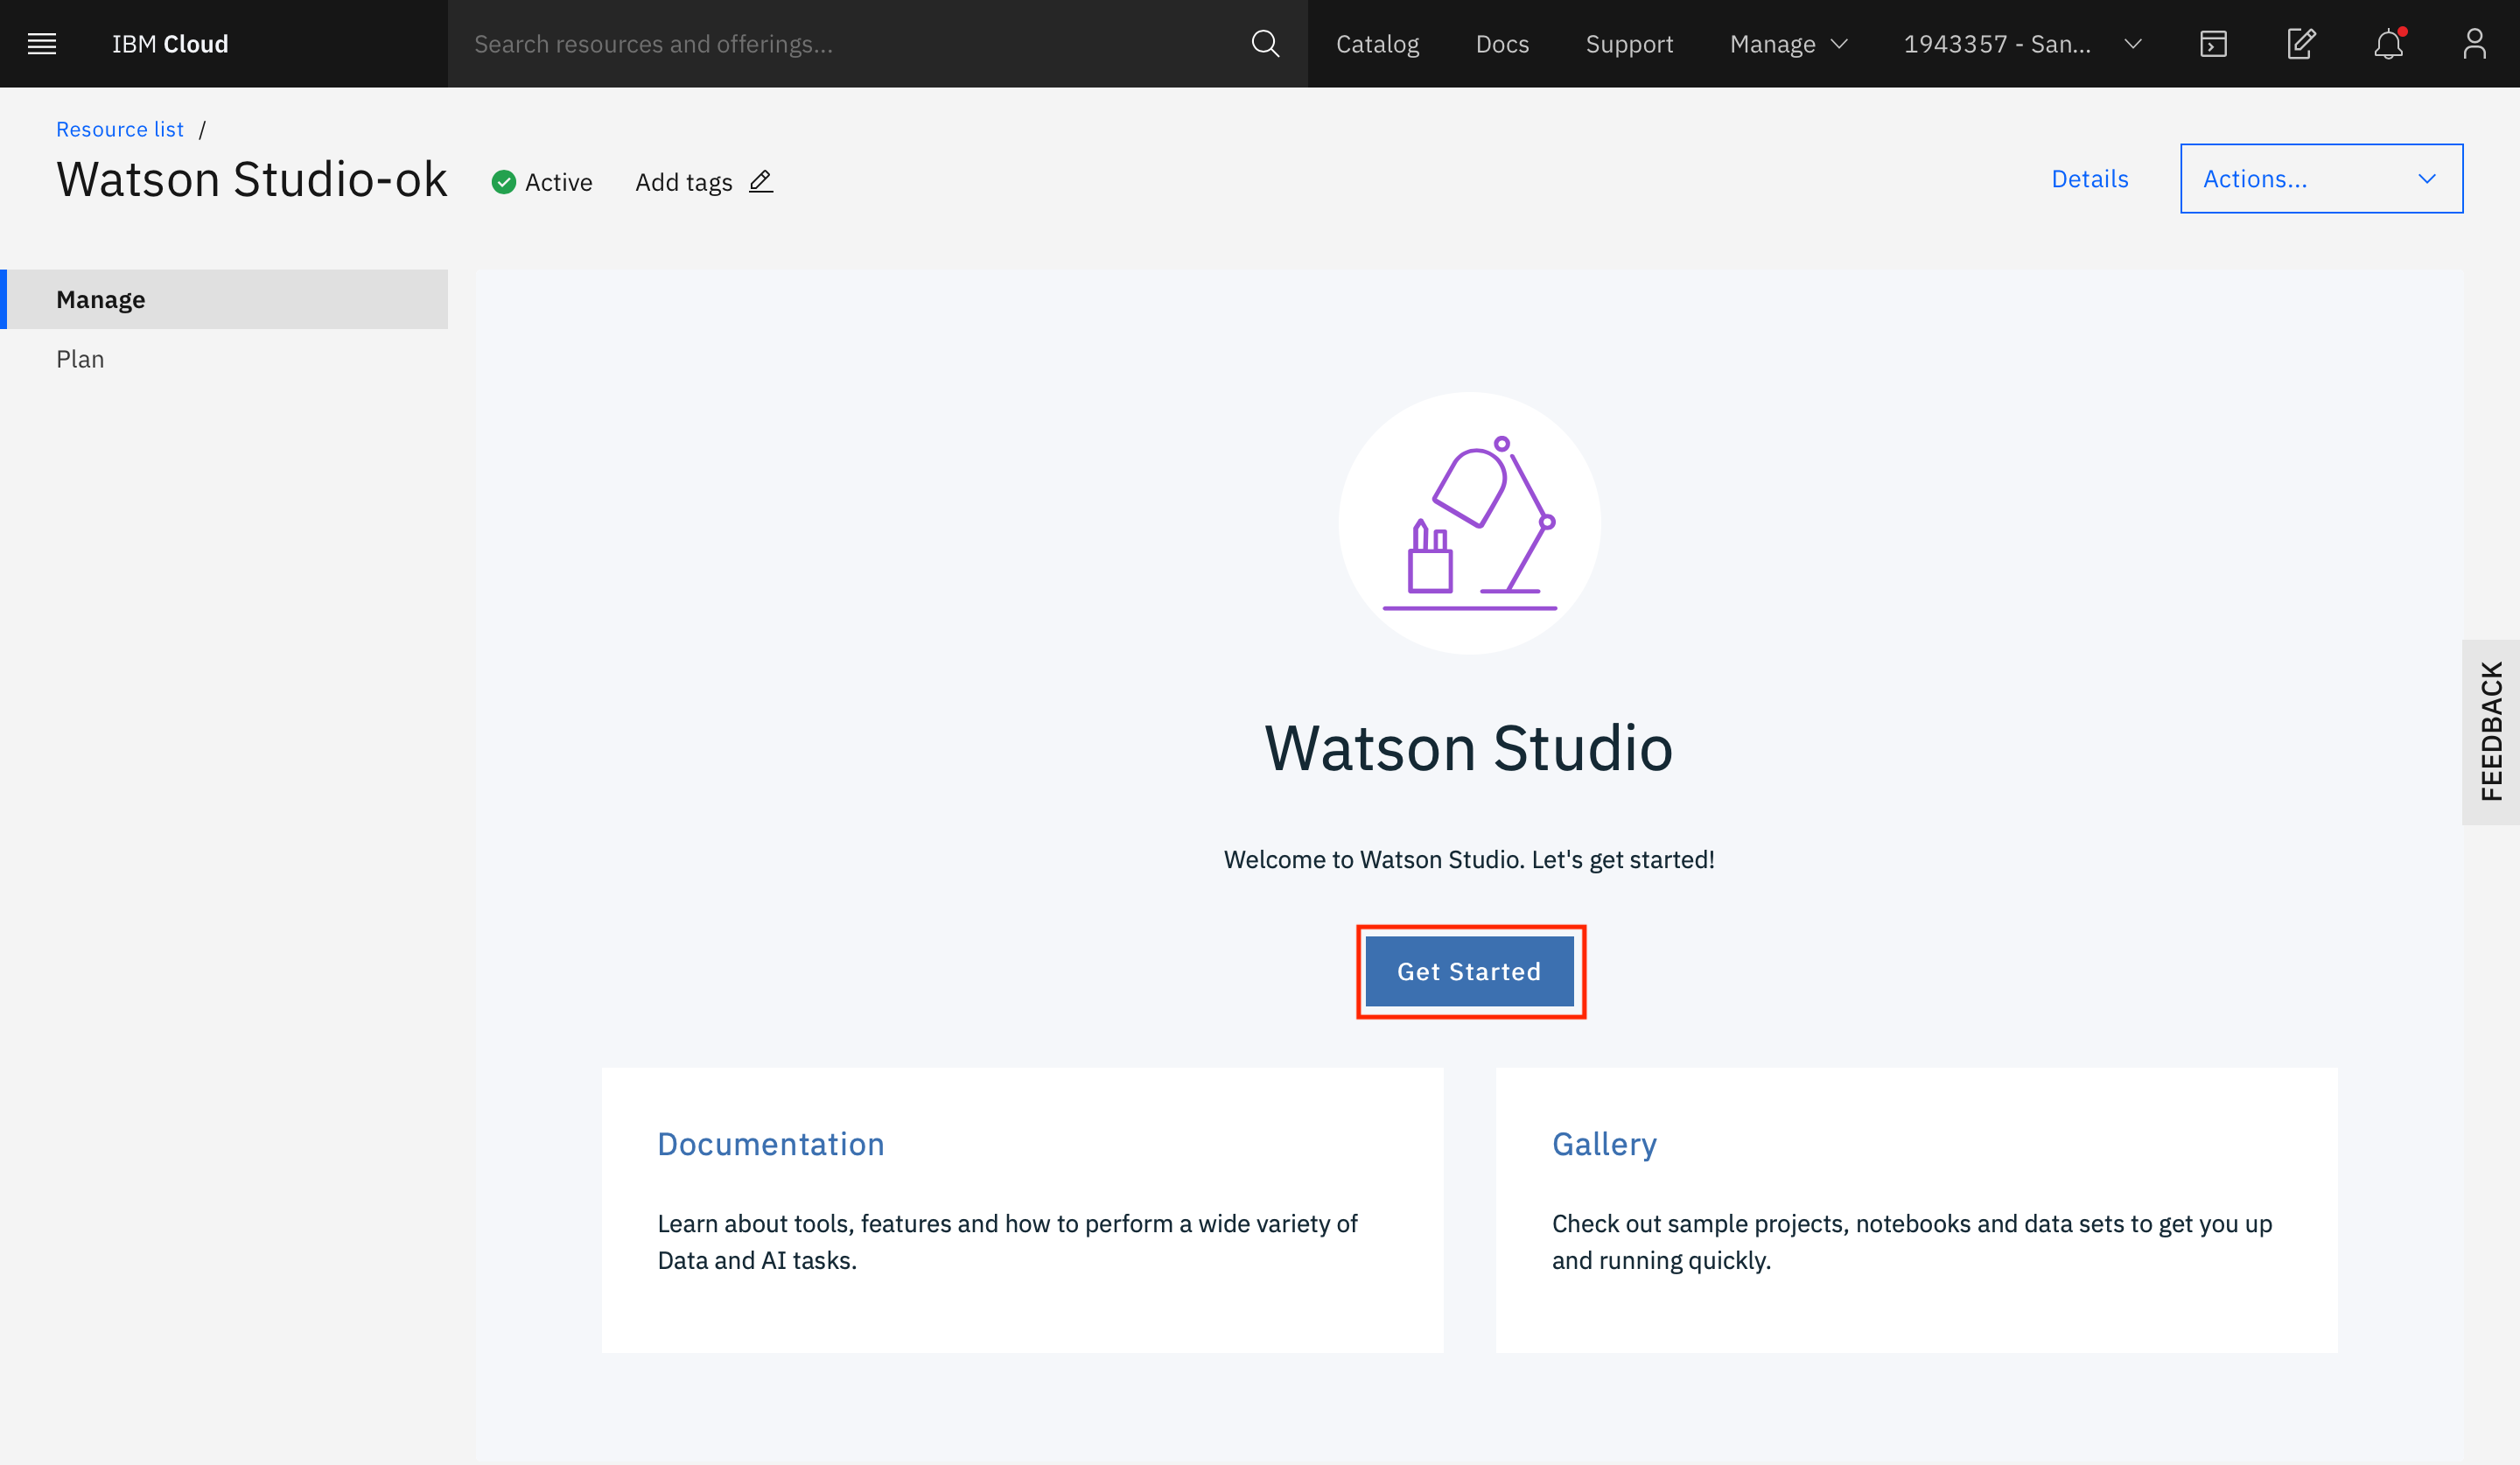Click the Active status indicator
The image size is (2520, 1465).
click(540, 181)
